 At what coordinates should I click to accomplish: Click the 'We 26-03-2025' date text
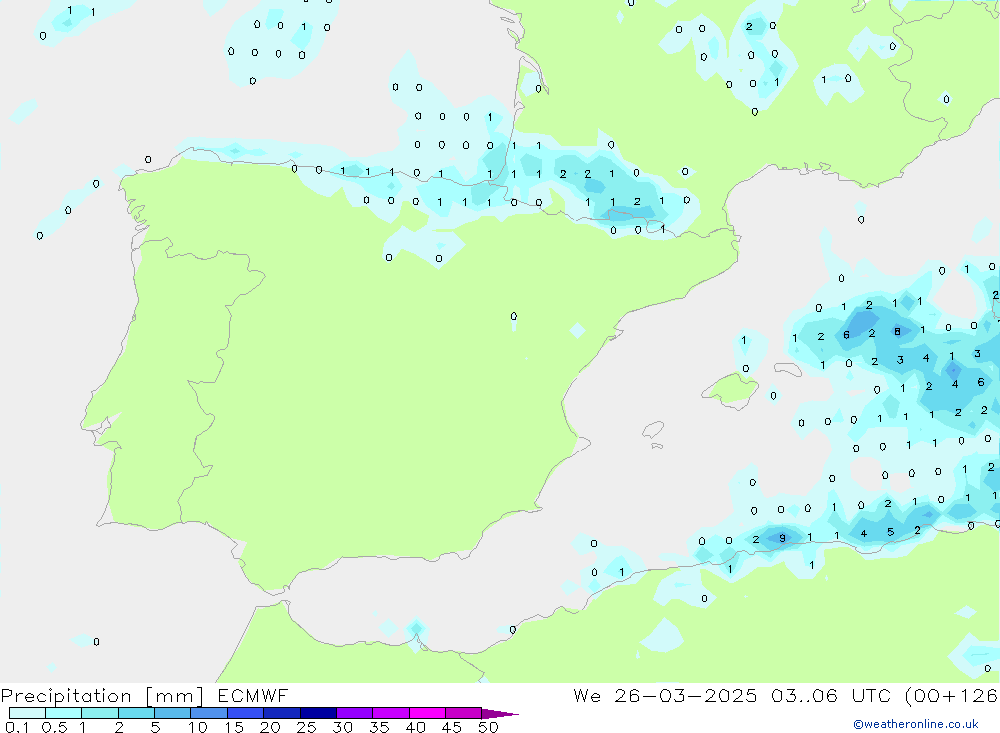[x=665, y=696]
